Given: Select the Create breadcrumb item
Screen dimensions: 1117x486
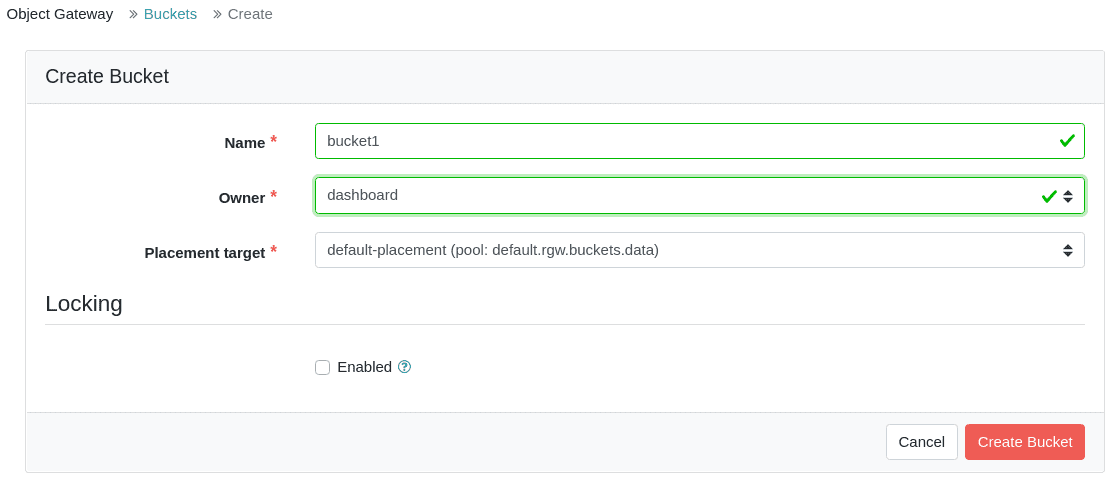Looking at the screenshot, I should 250,14.
